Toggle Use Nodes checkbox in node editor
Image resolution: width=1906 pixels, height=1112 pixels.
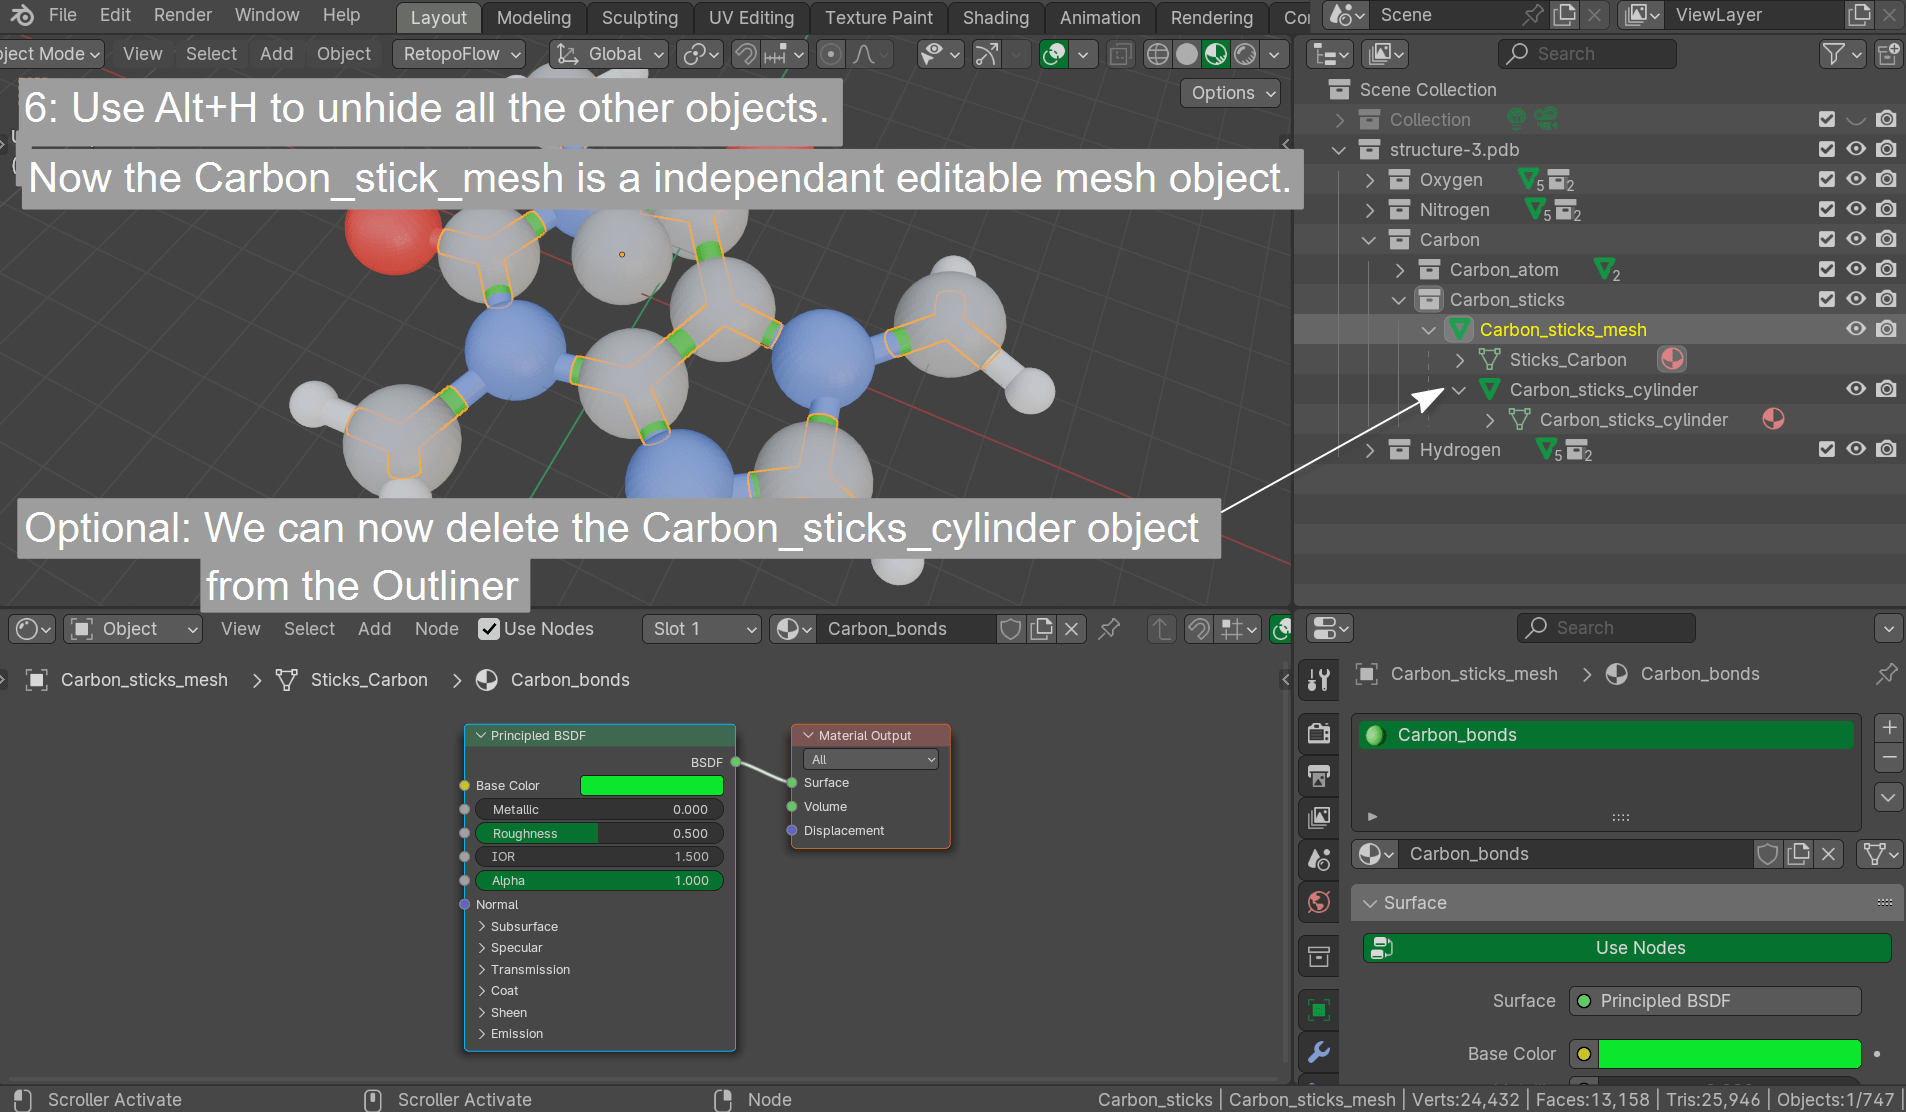(x=489, y=629)
